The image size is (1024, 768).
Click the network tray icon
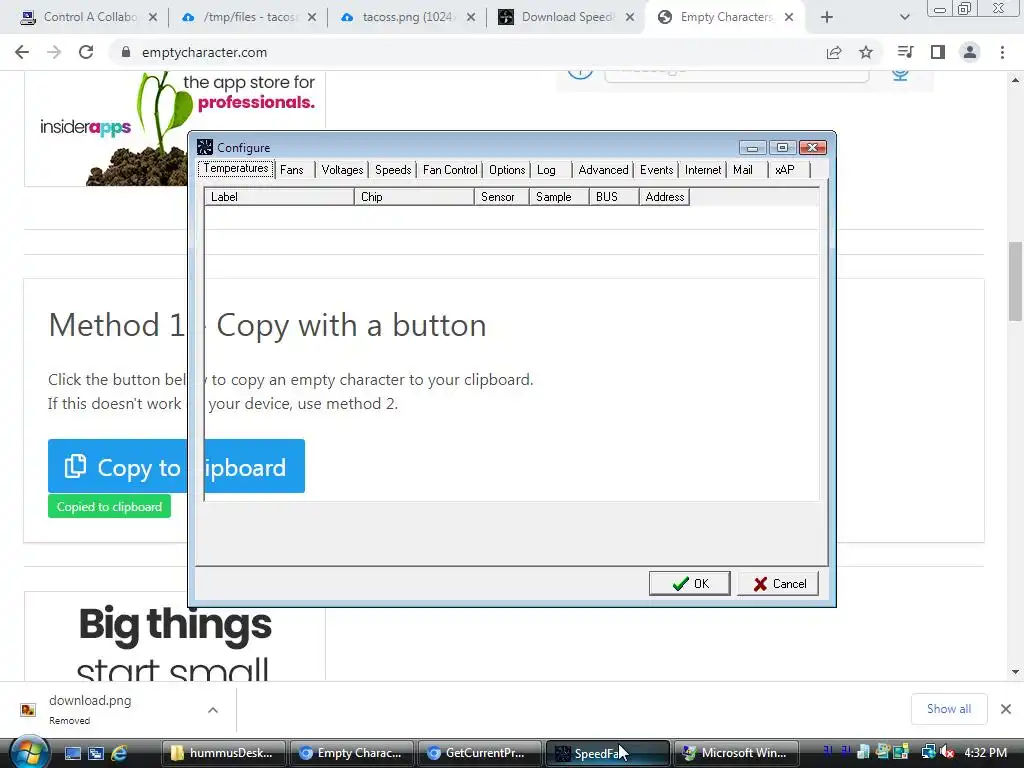(929, 753)
